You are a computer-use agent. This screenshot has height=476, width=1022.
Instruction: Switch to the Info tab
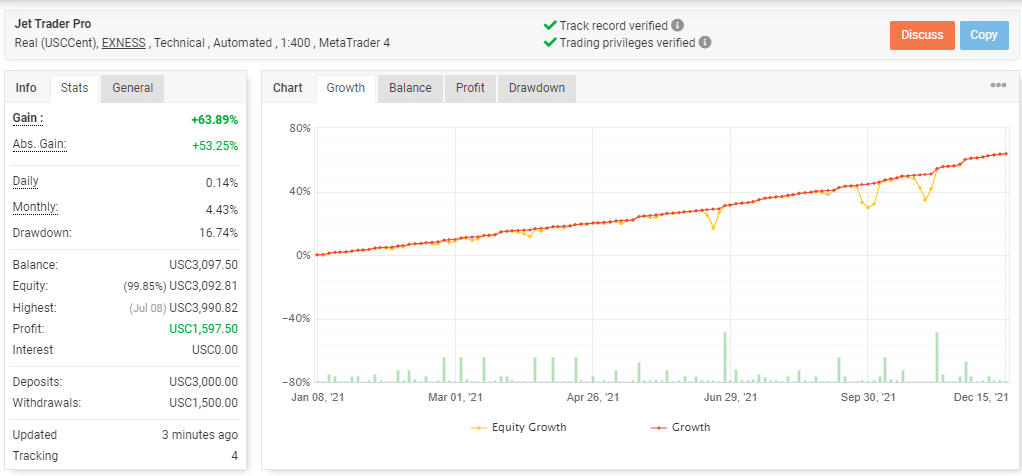[26, 88]
